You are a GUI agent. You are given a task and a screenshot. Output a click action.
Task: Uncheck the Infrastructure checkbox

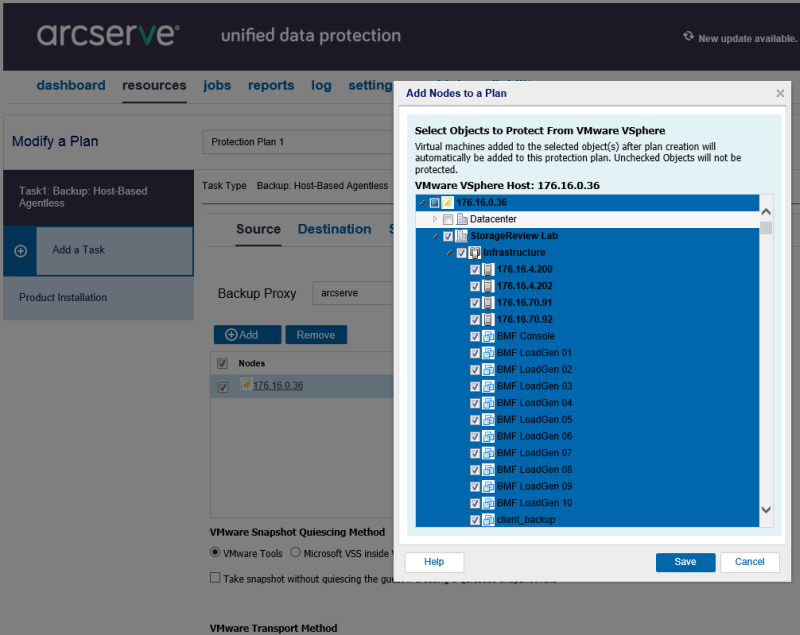pyautogui.click(x=461, y=253)
